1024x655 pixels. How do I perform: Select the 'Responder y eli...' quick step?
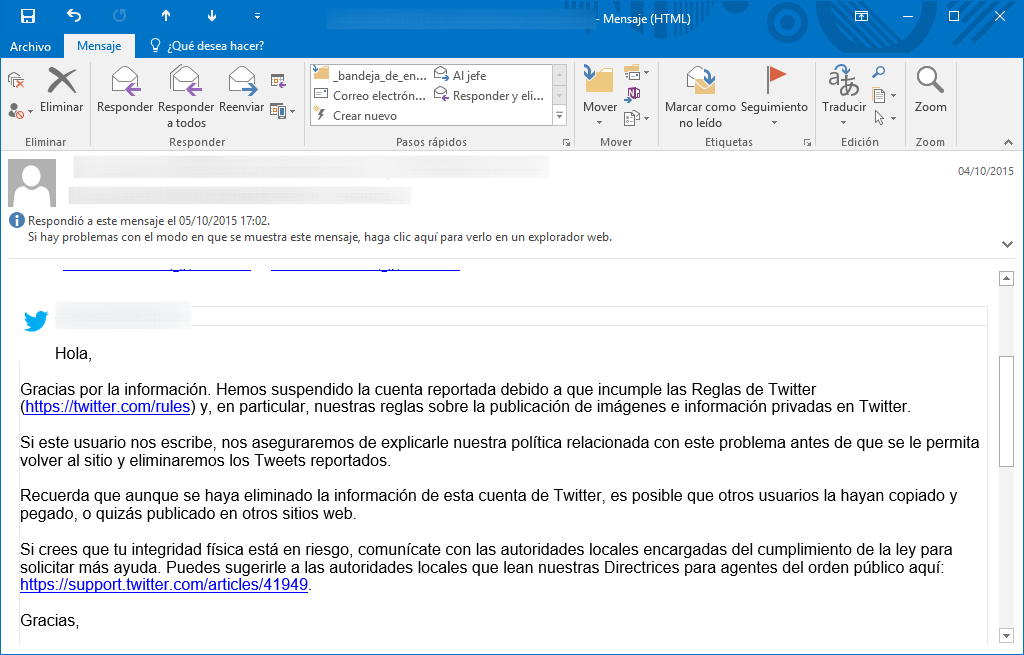[490, 95]
